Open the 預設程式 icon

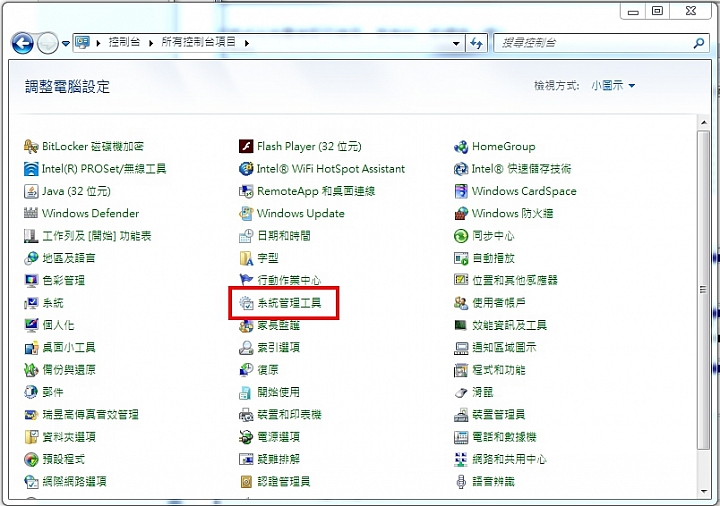(x=31, y=459)
